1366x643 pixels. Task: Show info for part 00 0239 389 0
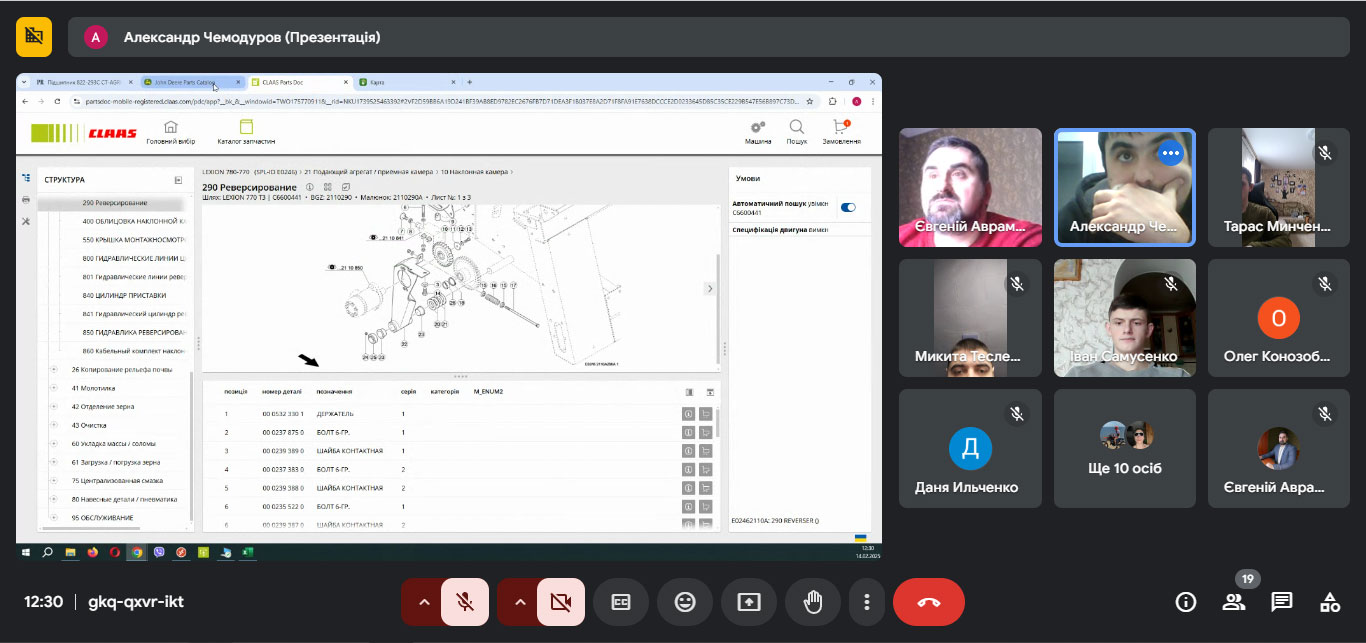pos(688,451)
